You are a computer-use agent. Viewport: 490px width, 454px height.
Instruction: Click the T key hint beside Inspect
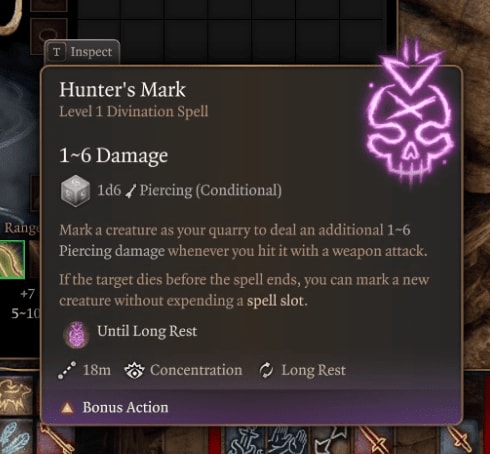tap(57, 52)
